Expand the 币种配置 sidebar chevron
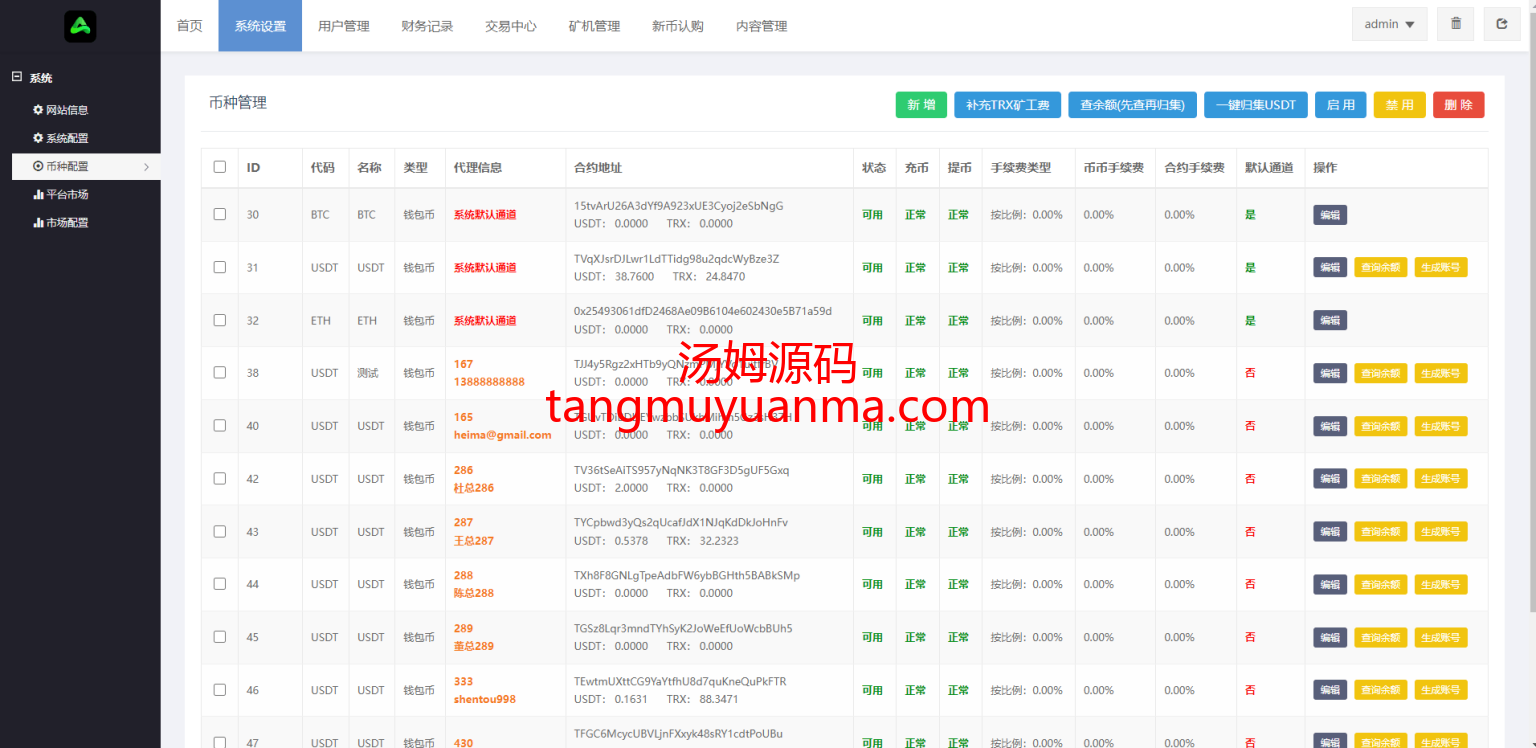1536x748 pixels. click(x=146, y=167)
